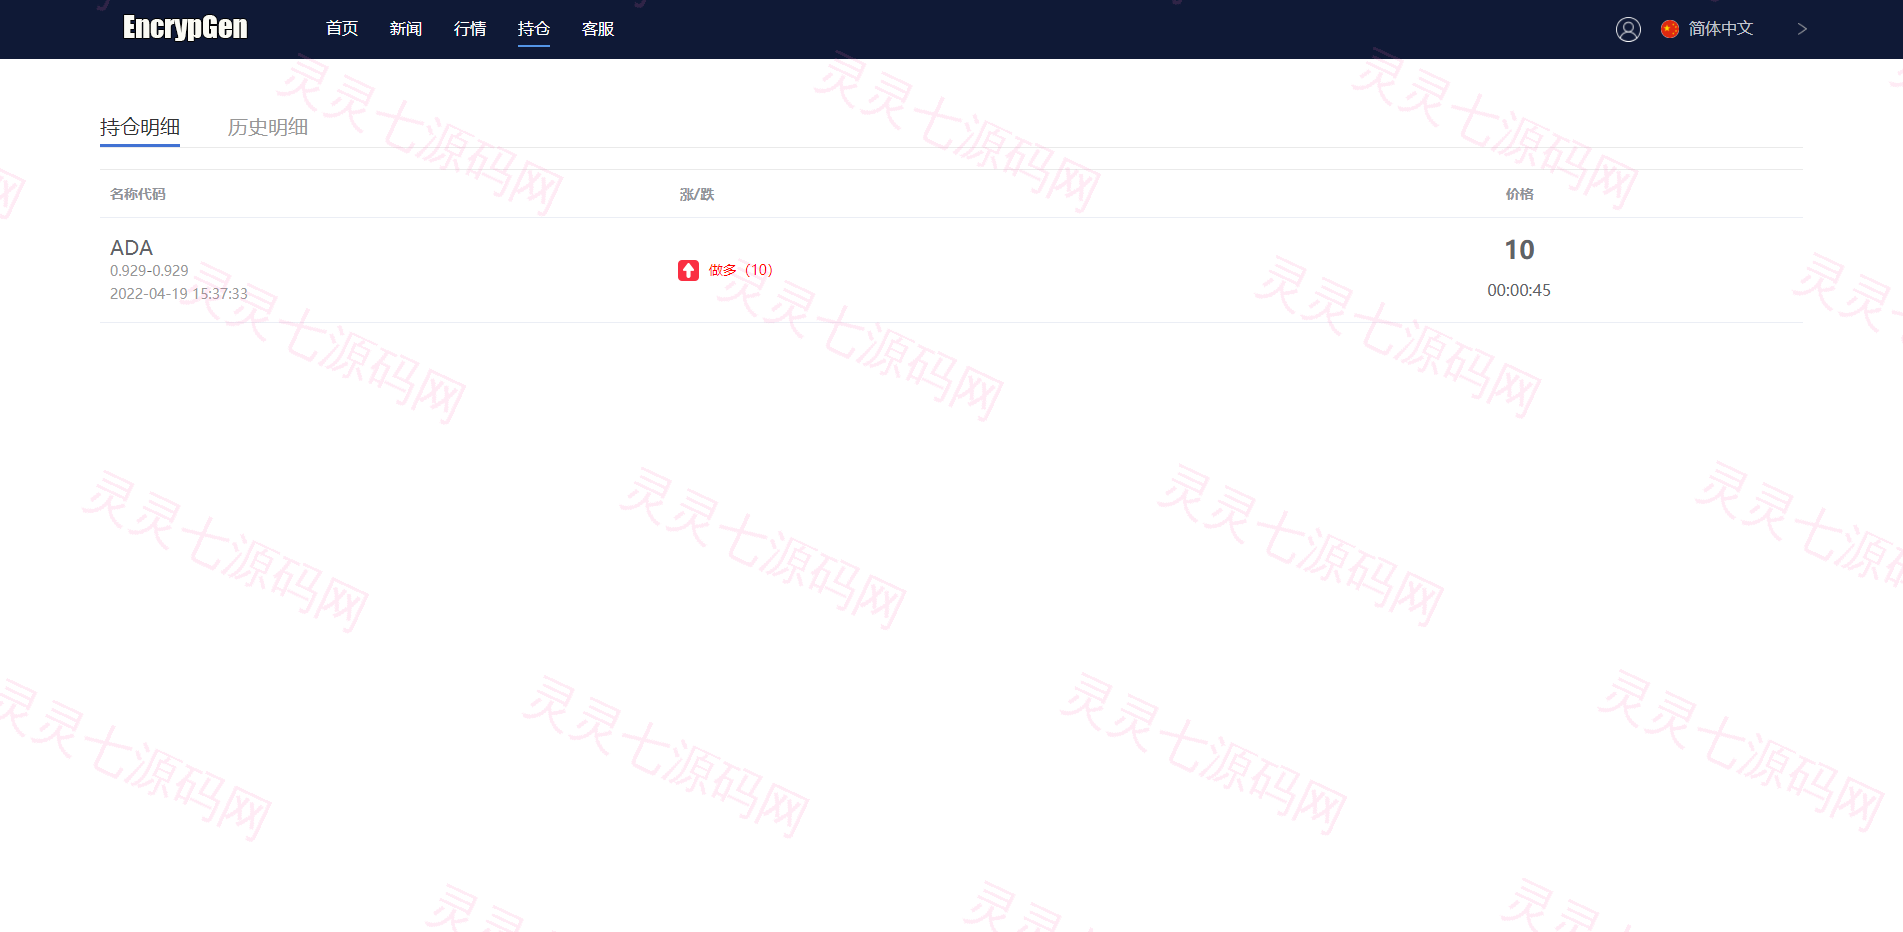The height and width of the screenshot is (932, 1903).
Task: Open the user account profile icon
Action: coord(1628,29)
